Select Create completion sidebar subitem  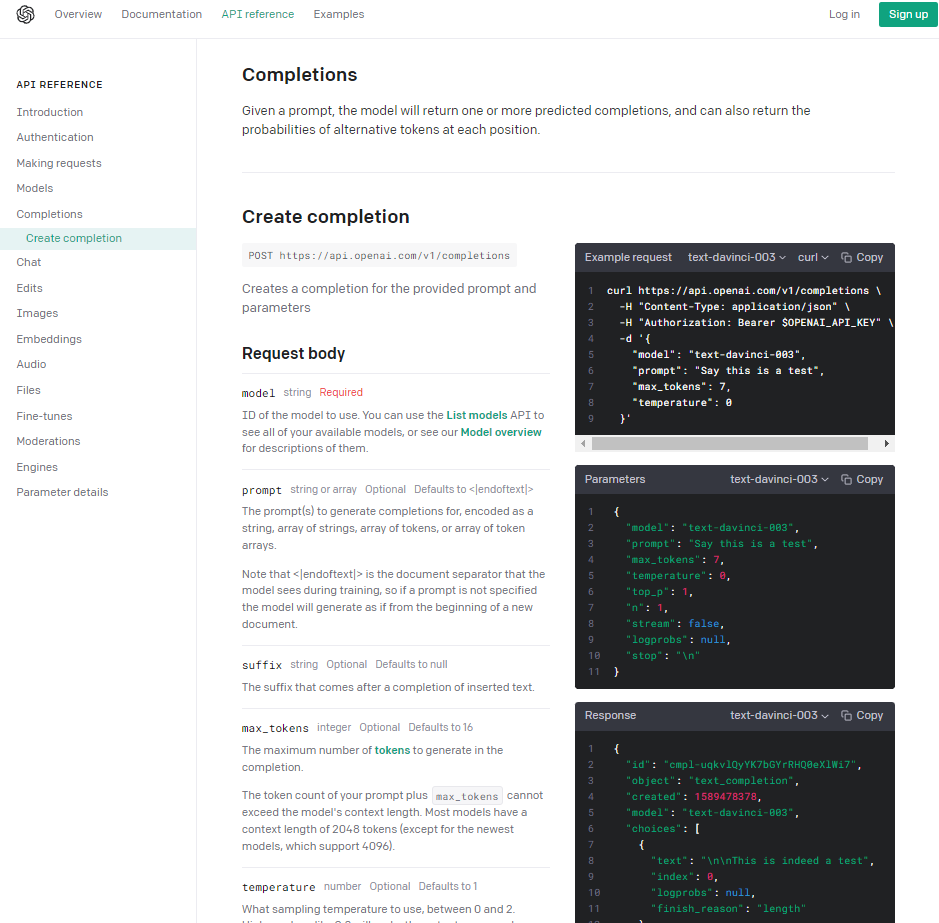[x=98, y=238]
